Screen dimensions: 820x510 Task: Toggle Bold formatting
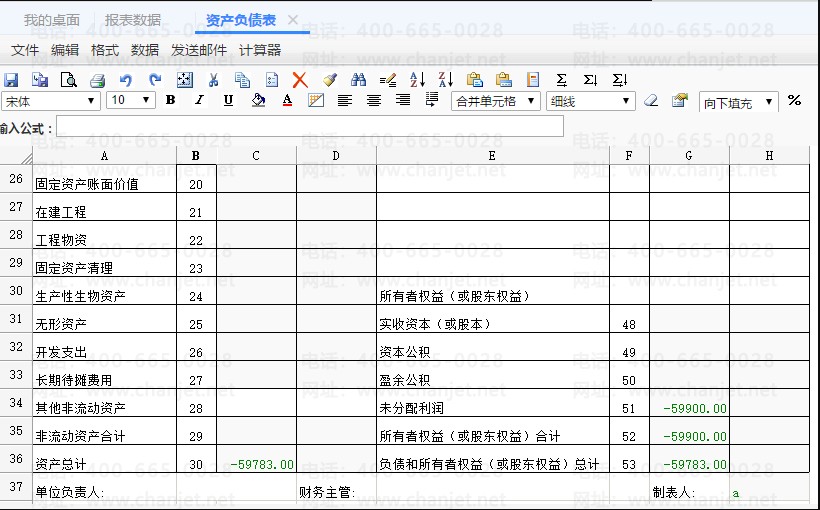pos(170,100)
